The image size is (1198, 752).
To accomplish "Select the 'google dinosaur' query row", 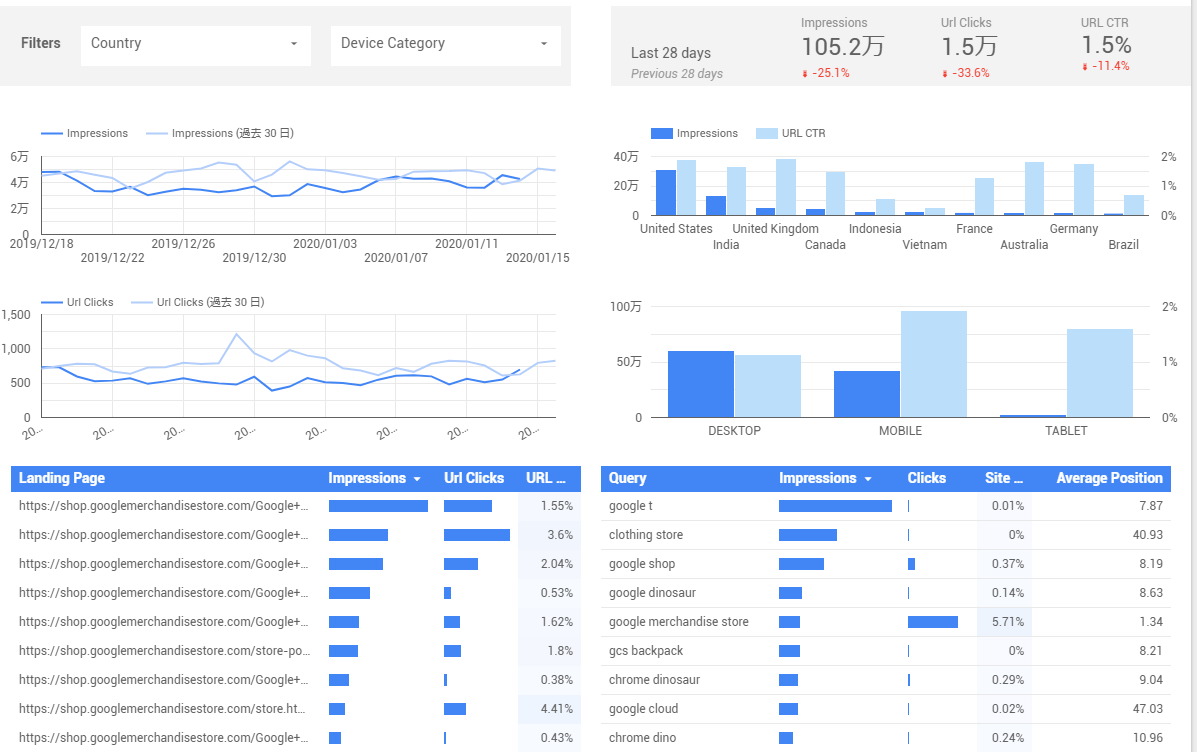I will click(x=886, y=593).
